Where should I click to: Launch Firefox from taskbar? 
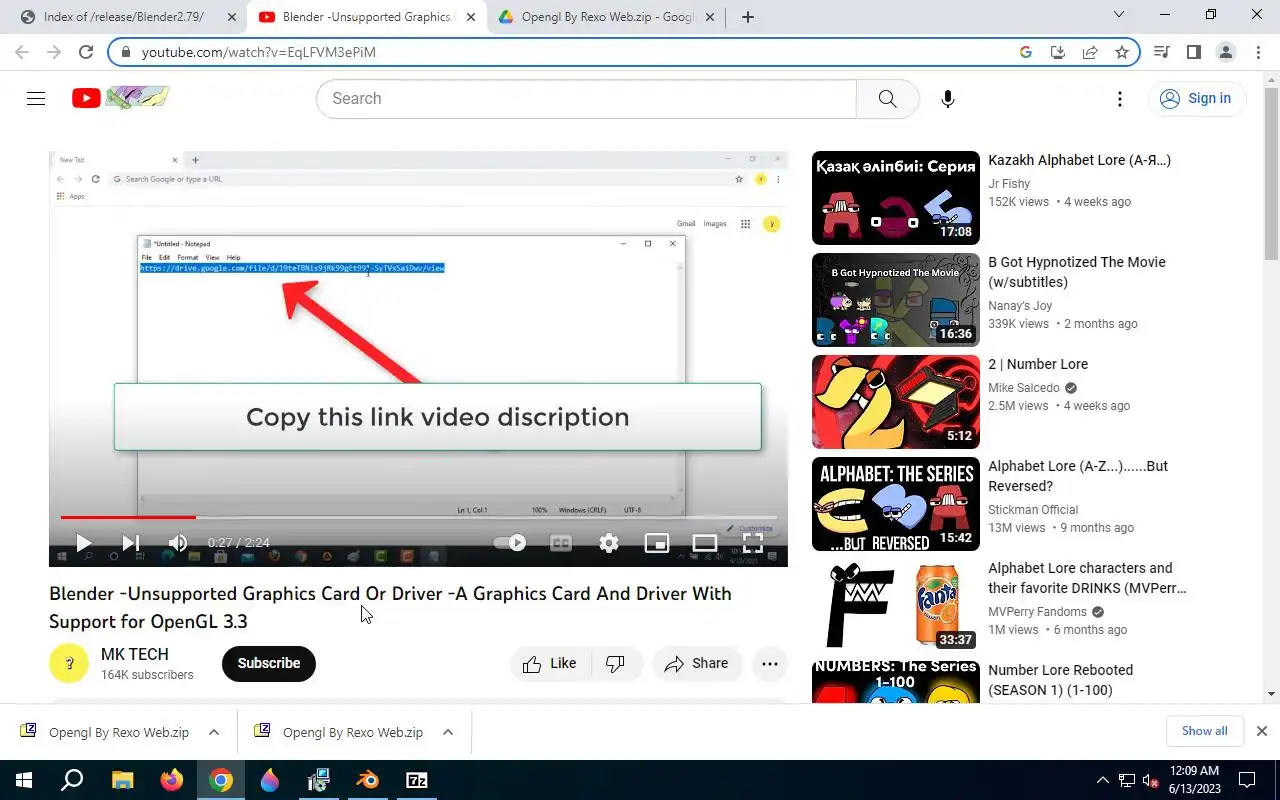[172, 780]
